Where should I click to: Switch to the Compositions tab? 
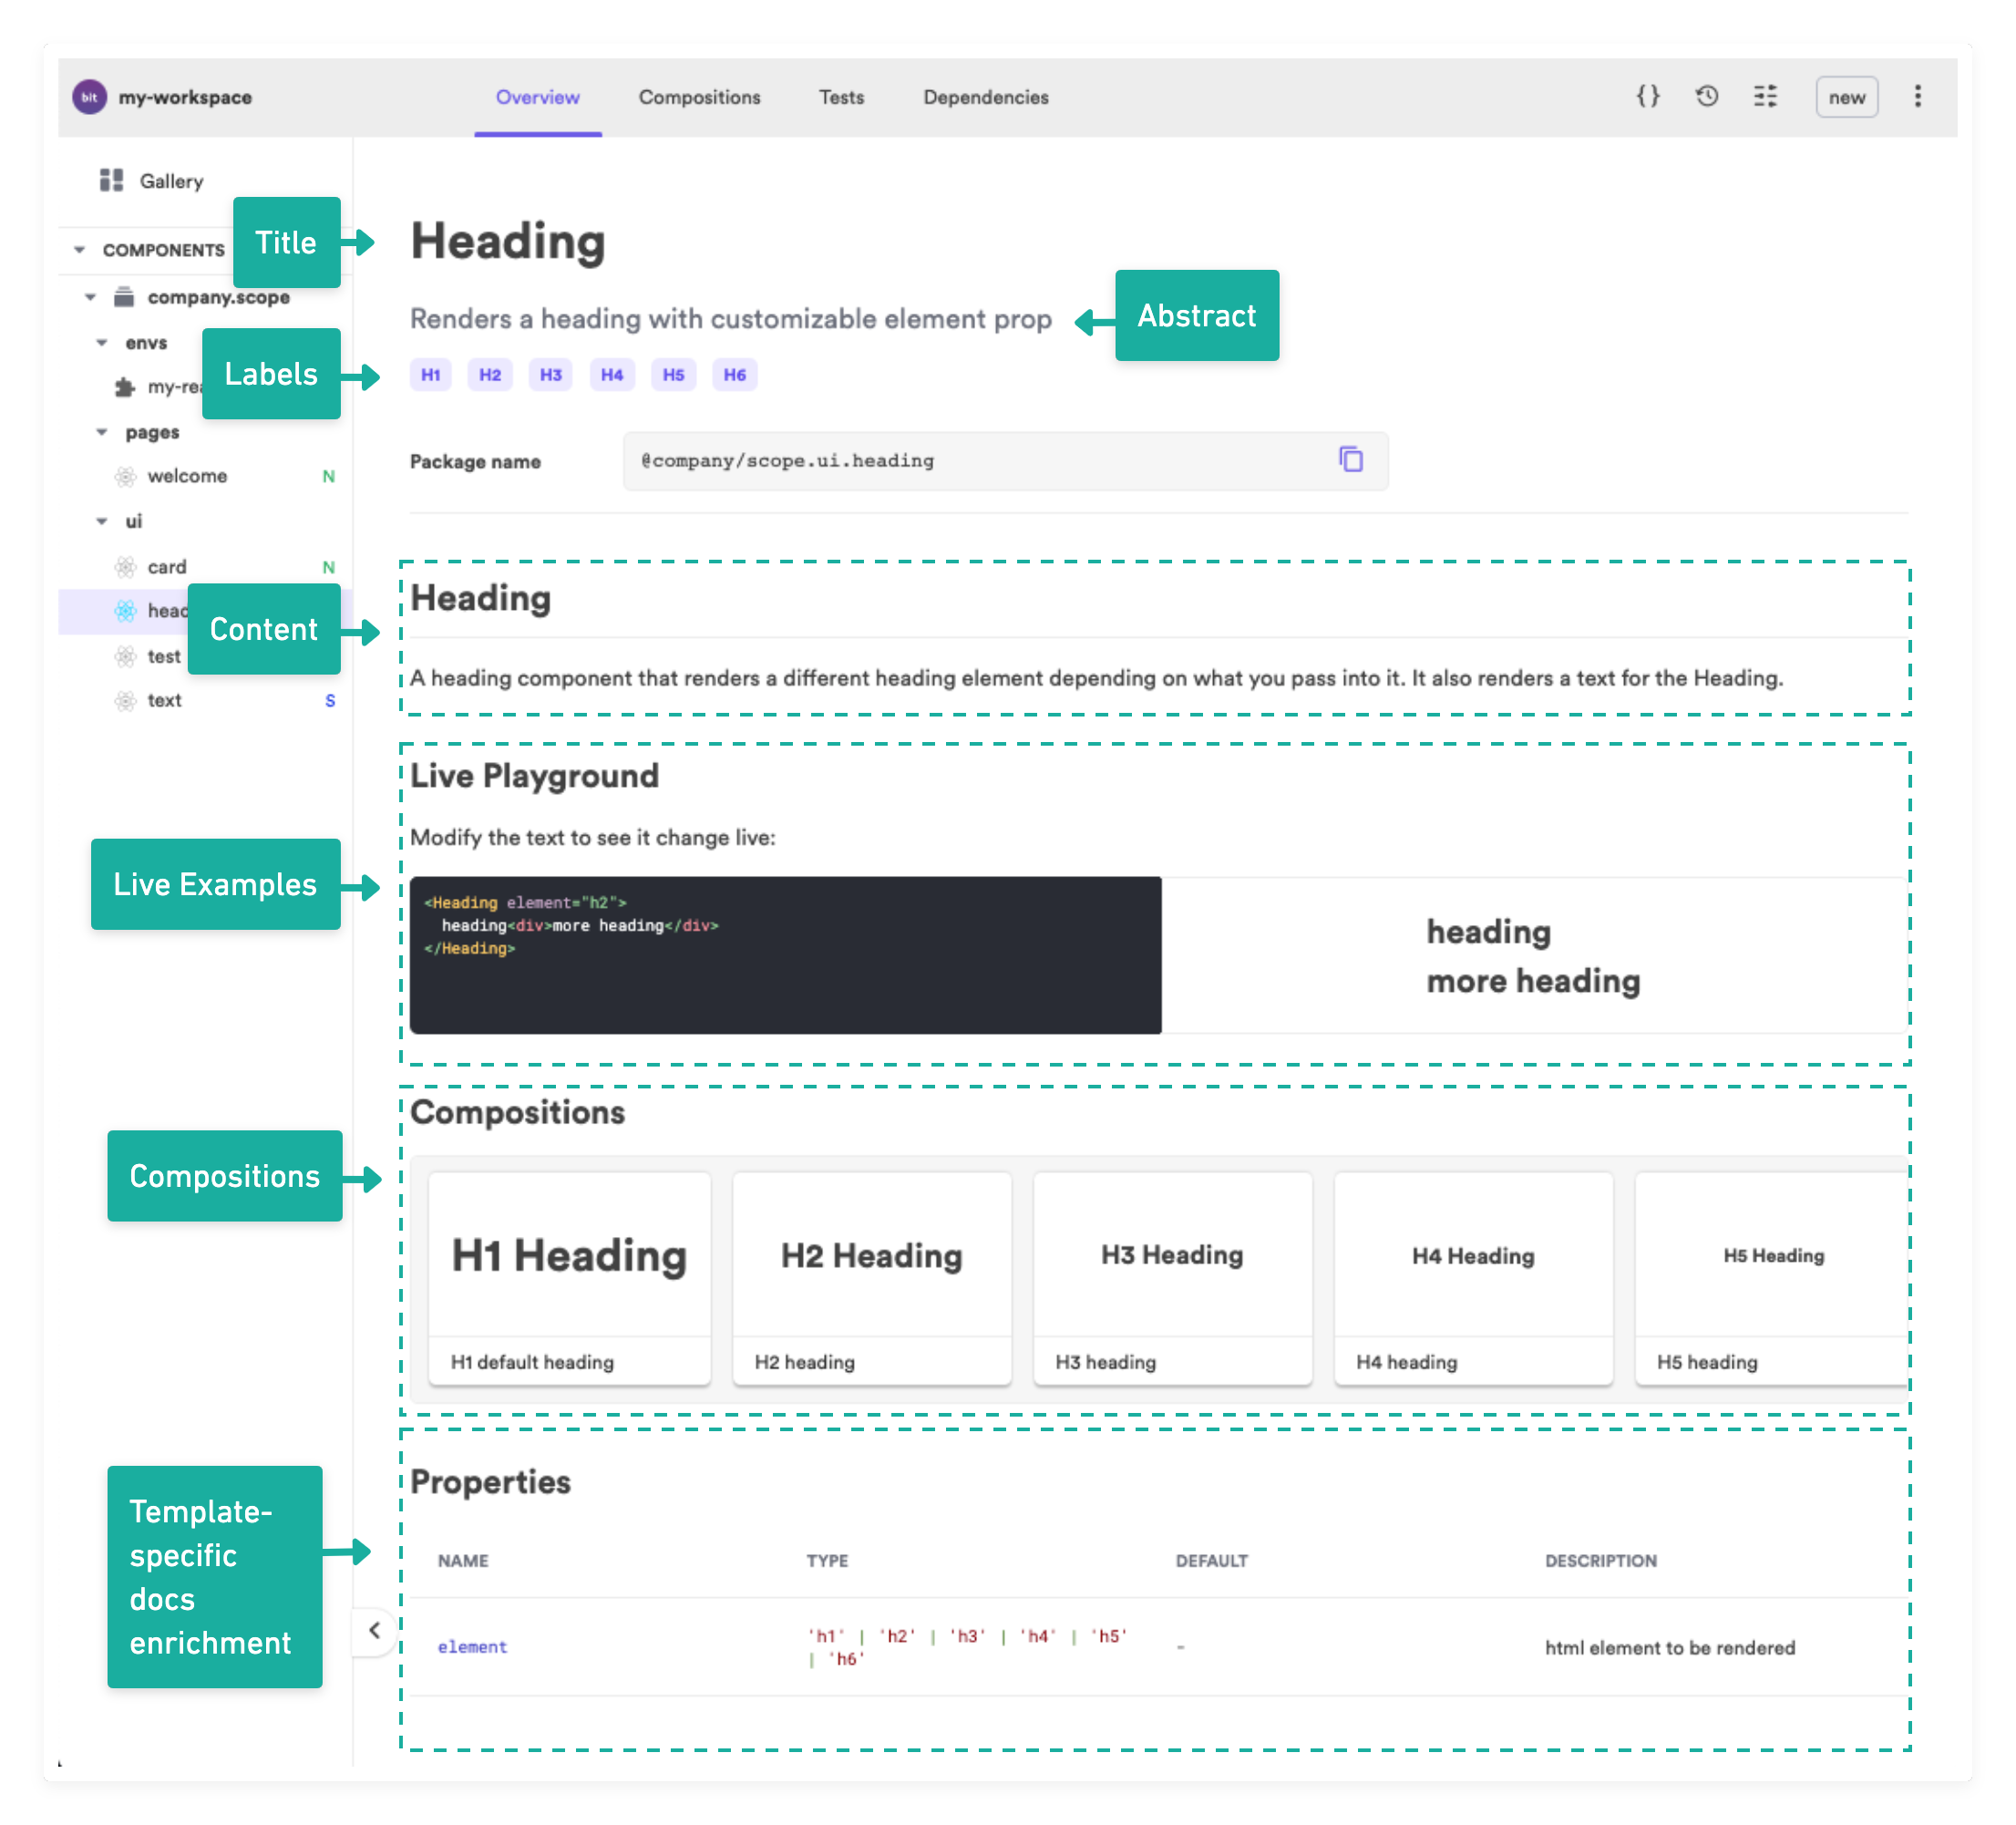pos(699,97)
